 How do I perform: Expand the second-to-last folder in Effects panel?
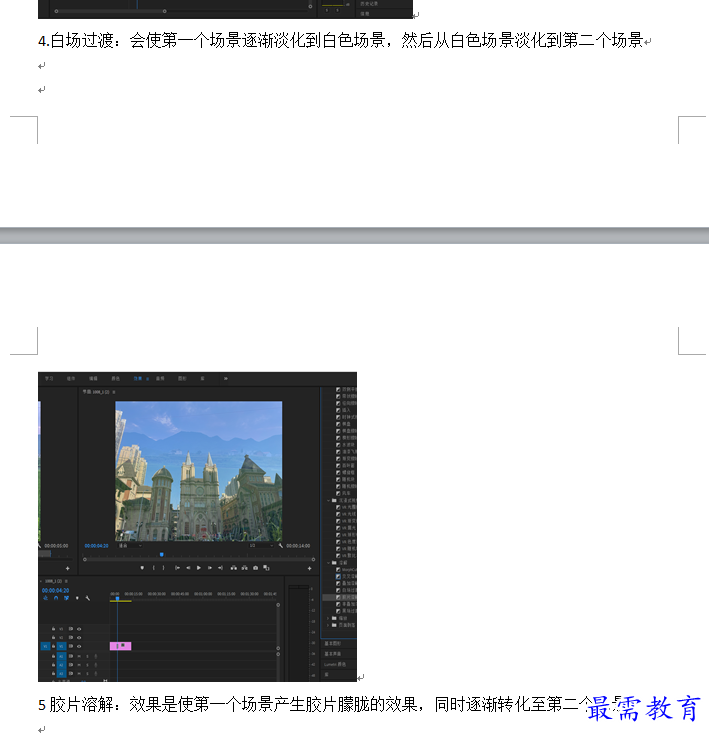[x=329, y=618]
